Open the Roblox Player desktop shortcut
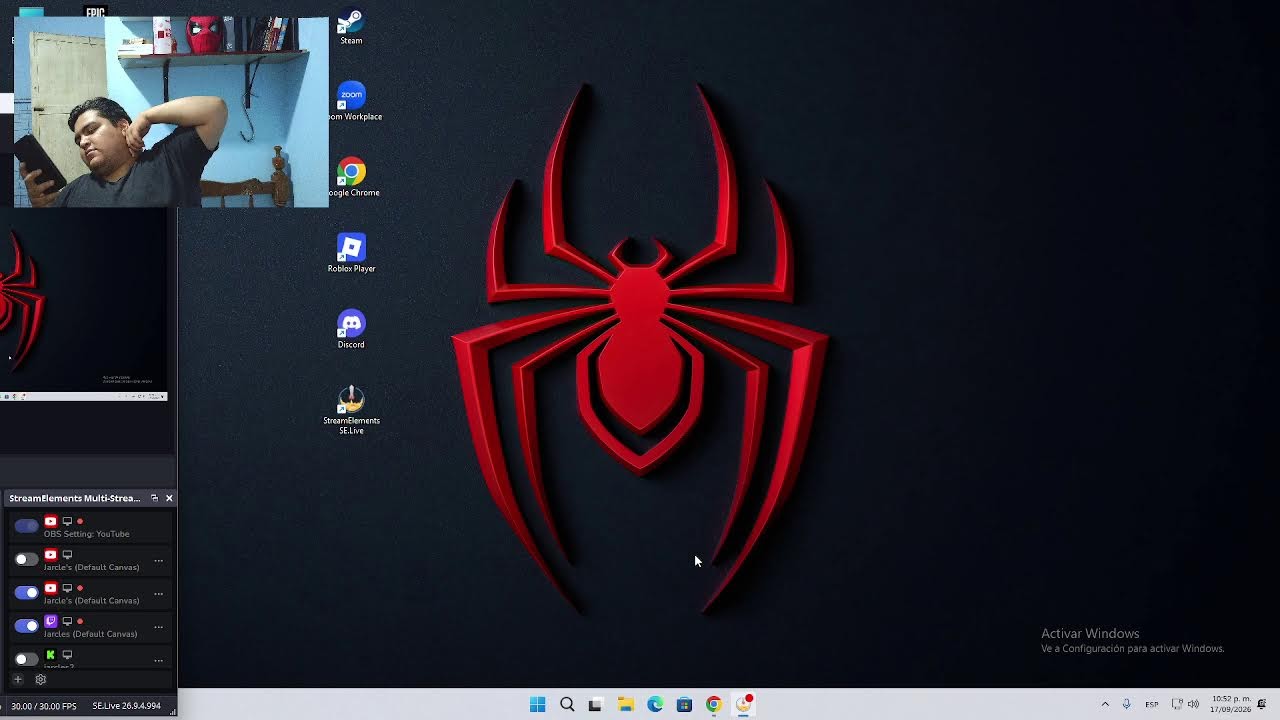This screenshot has width=1280, height=720. tap(351, 254)
